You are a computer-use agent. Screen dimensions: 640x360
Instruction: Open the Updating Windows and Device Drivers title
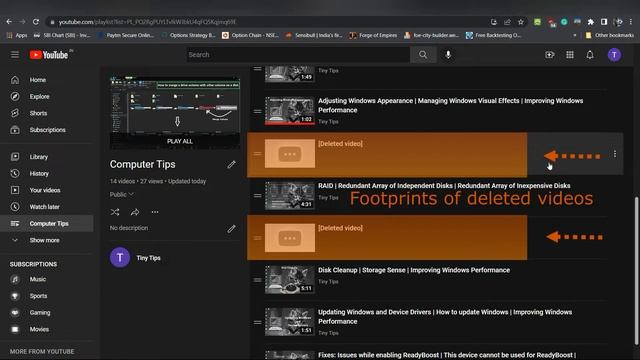coord(445,317)
